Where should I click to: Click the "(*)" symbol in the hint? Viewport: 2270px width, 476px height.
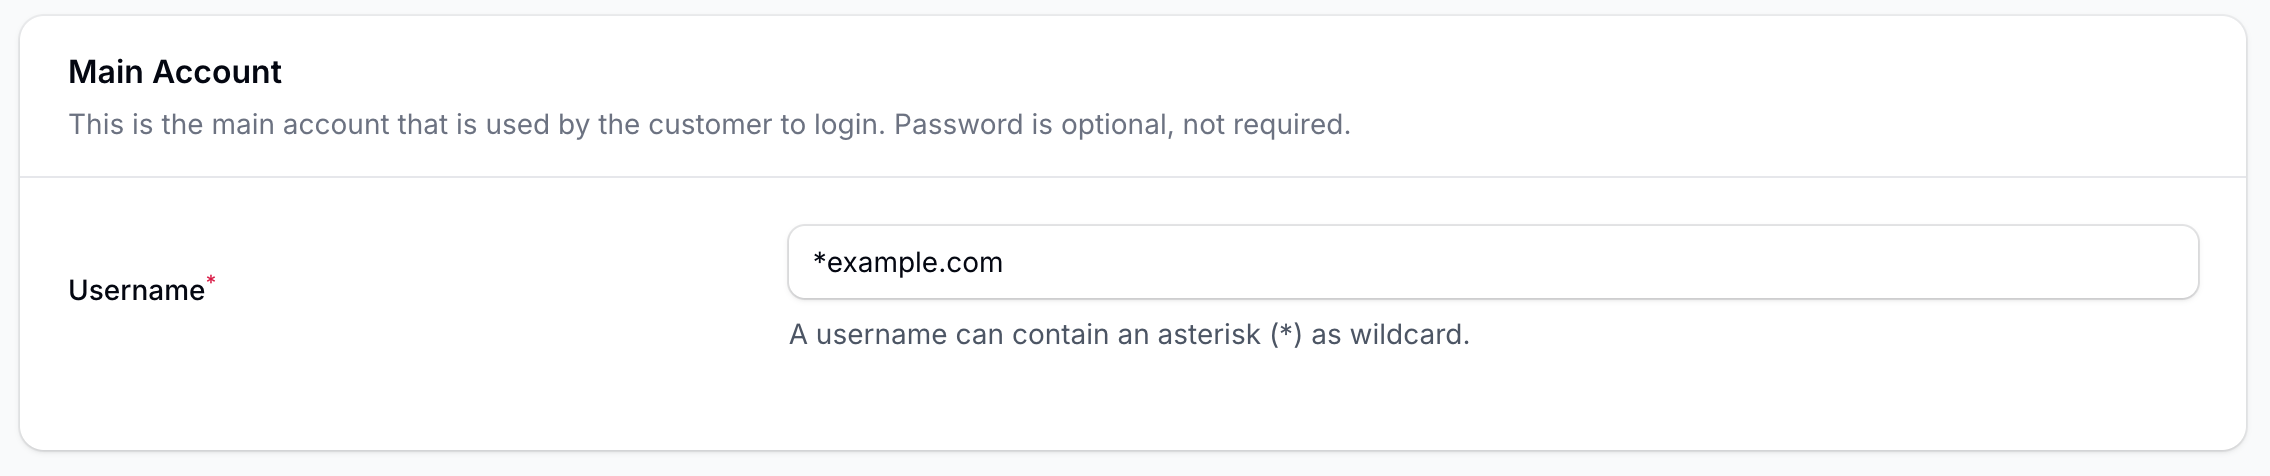(x=1286, y=334)
